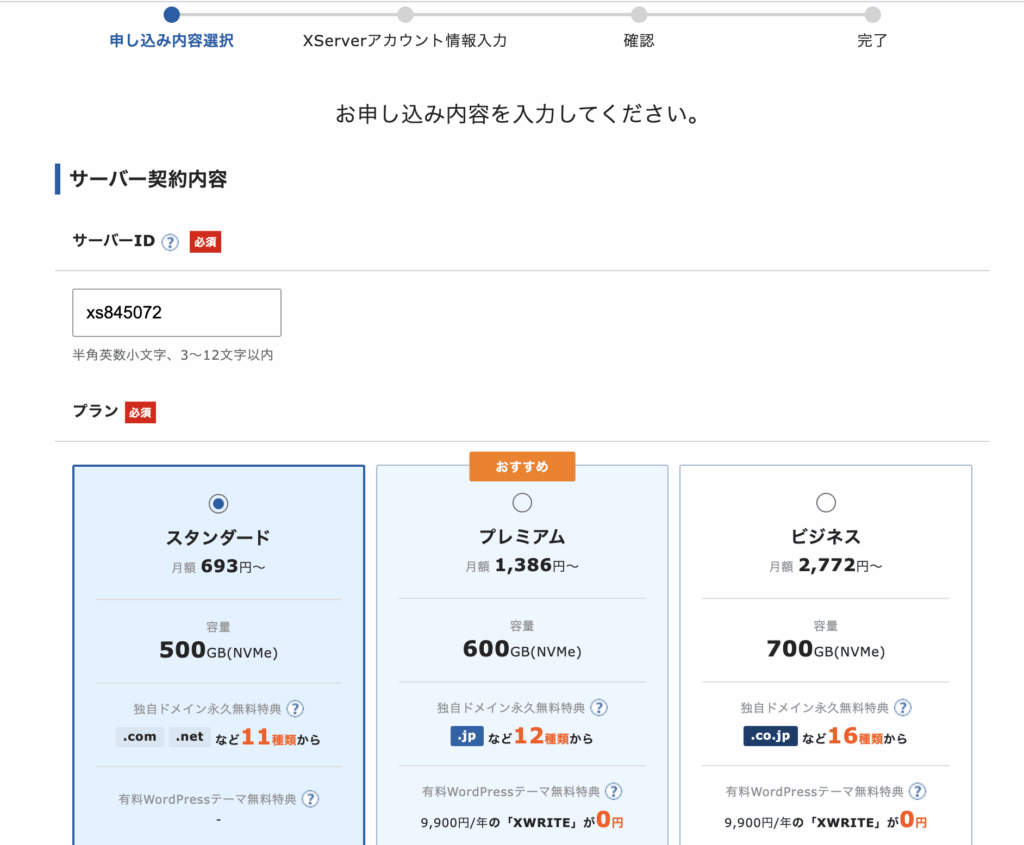Screen dimensions: 1024x845
Task: Click WordPress theme help icon in プレミアム
Action: (x=613, y=792)
